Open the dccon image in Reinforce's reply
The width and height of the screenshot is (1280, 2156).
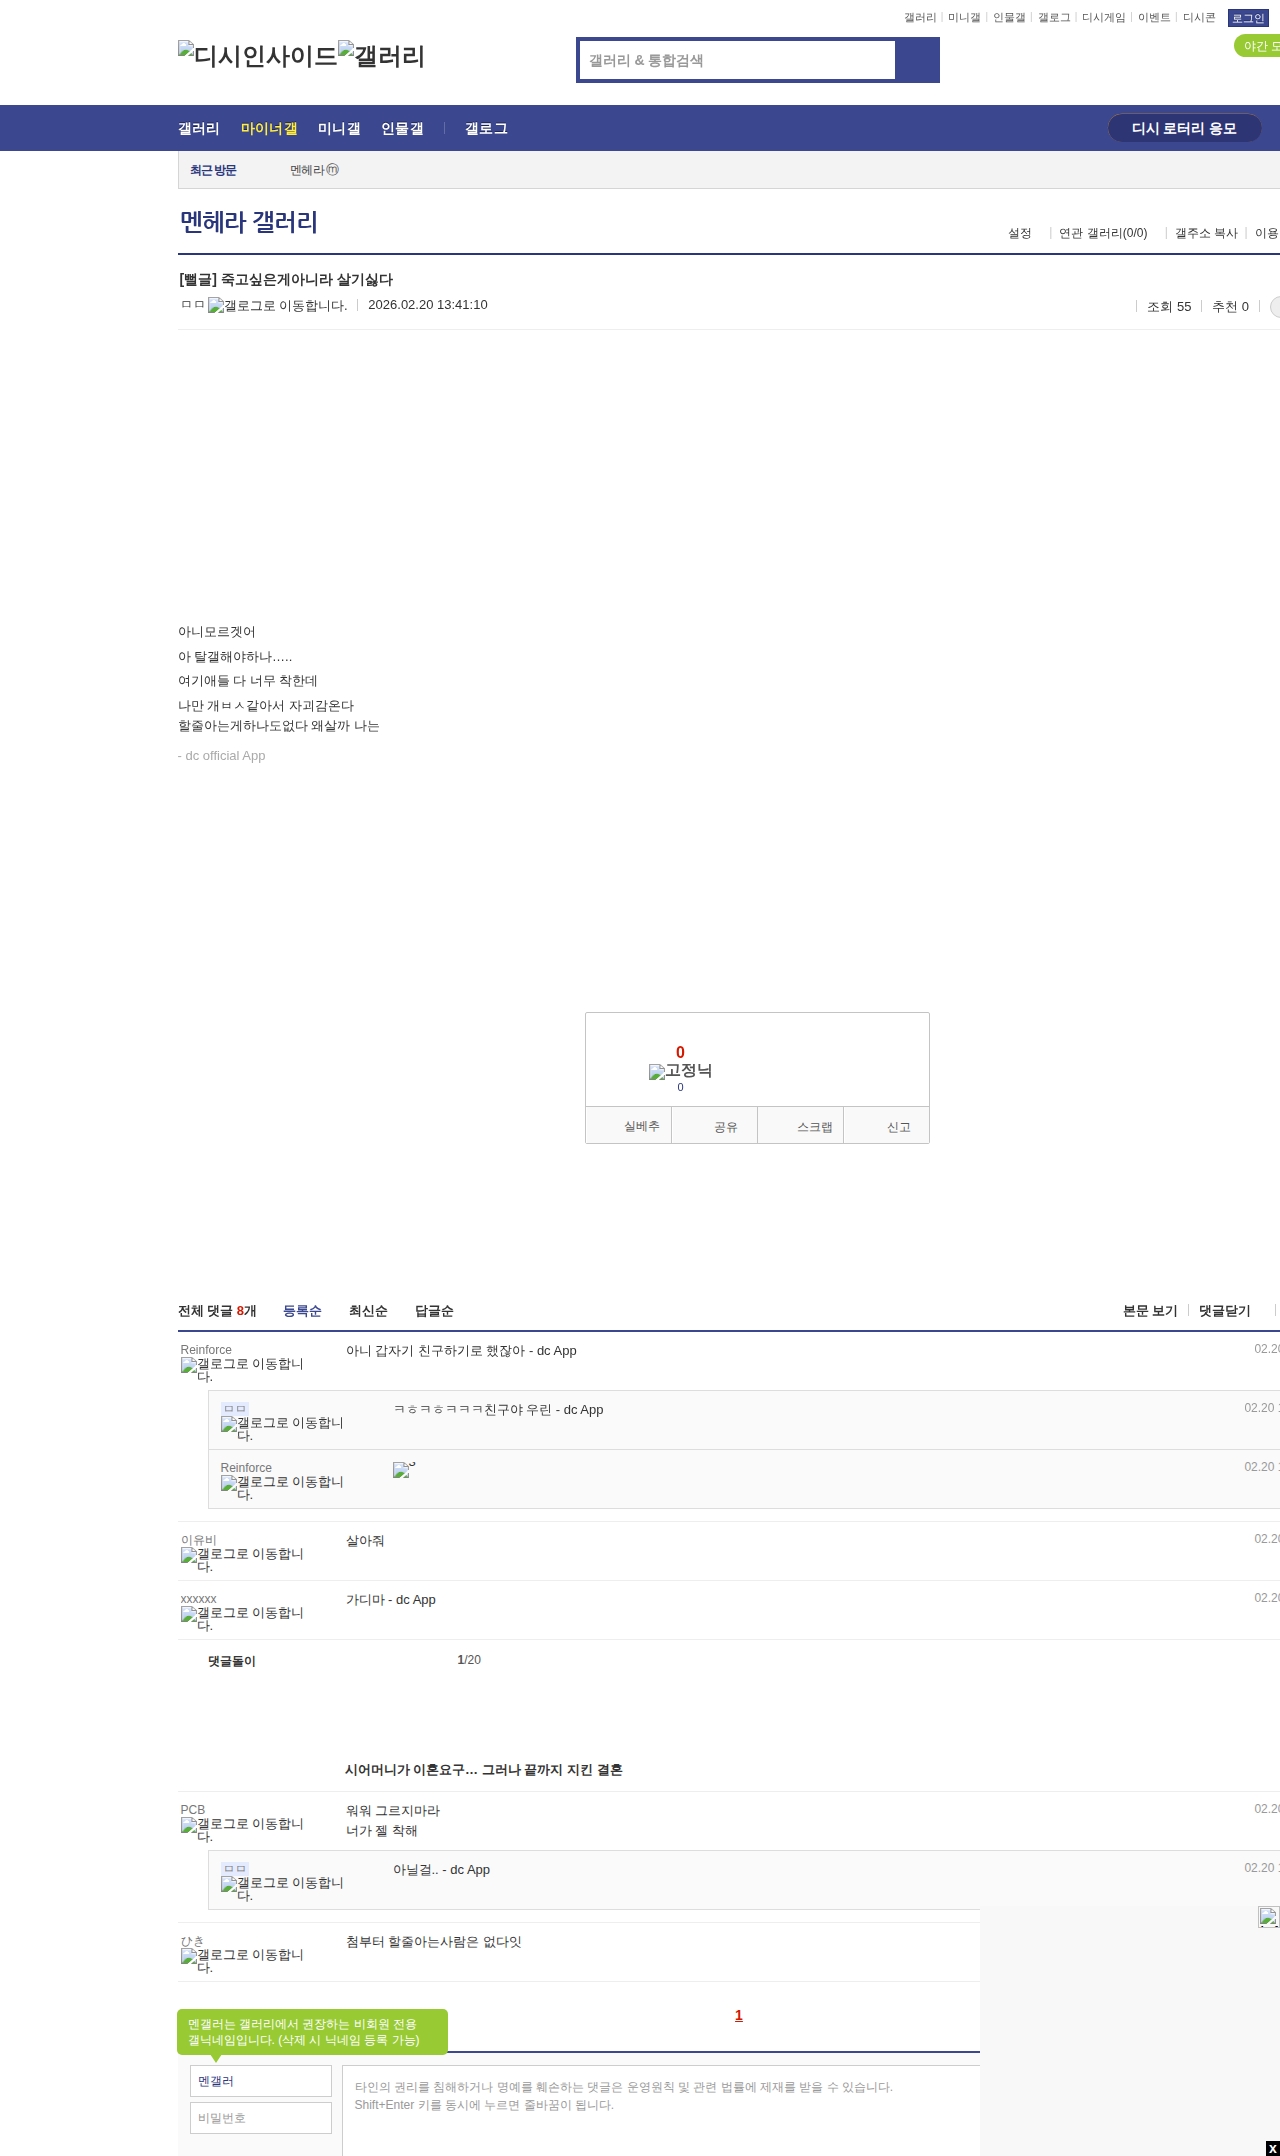(x=403, y=1469)
